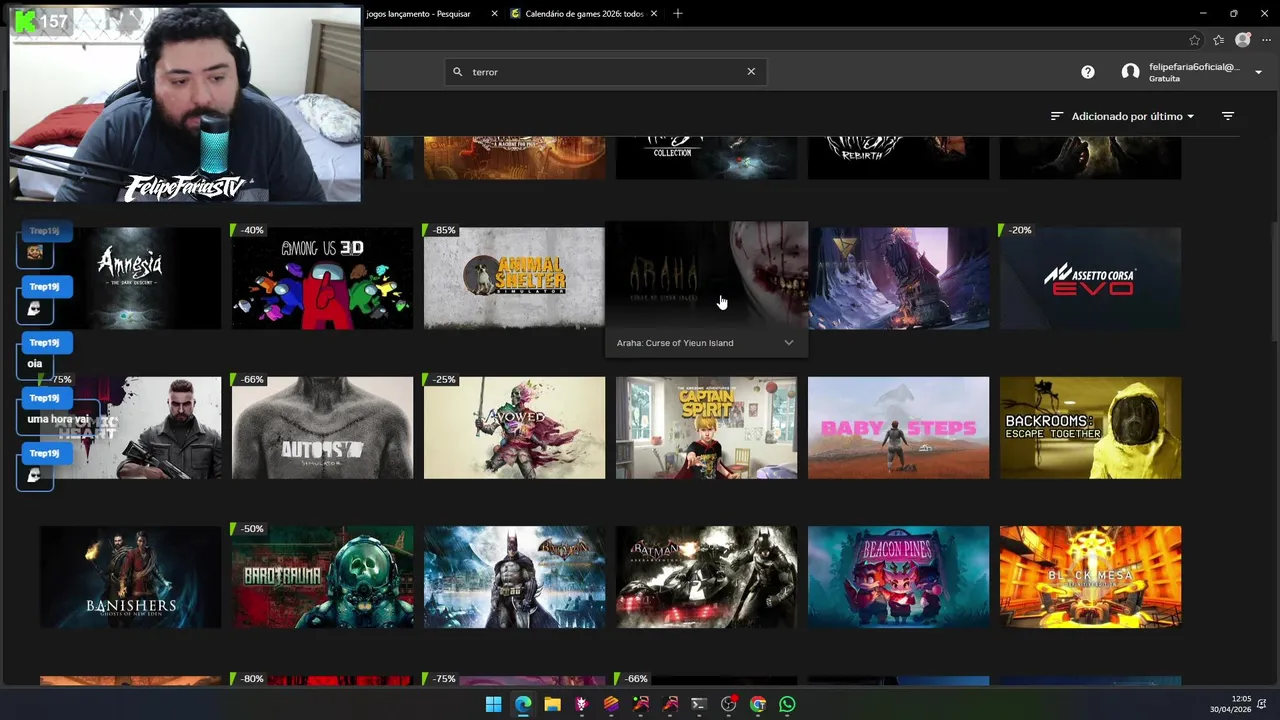The height and width of the screenshot is (720, 1280).
Task: Add this page to browser favorites star
Action: click(1194, 40)
